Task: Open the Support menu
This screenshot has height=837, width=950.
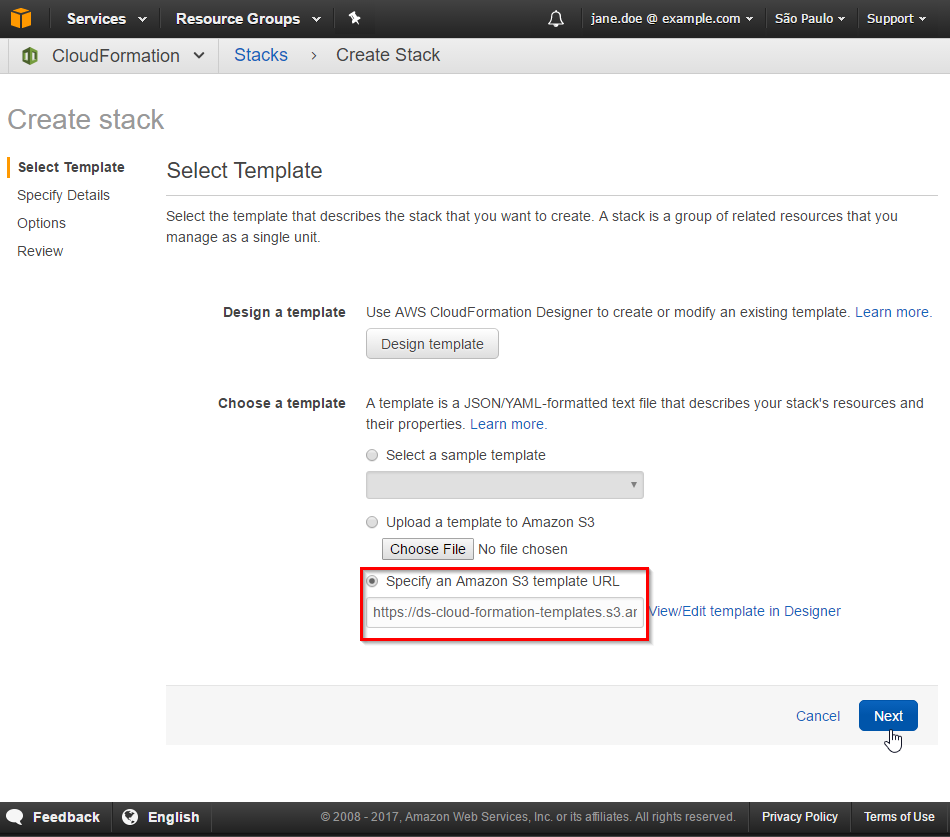Action: [895, 19]
